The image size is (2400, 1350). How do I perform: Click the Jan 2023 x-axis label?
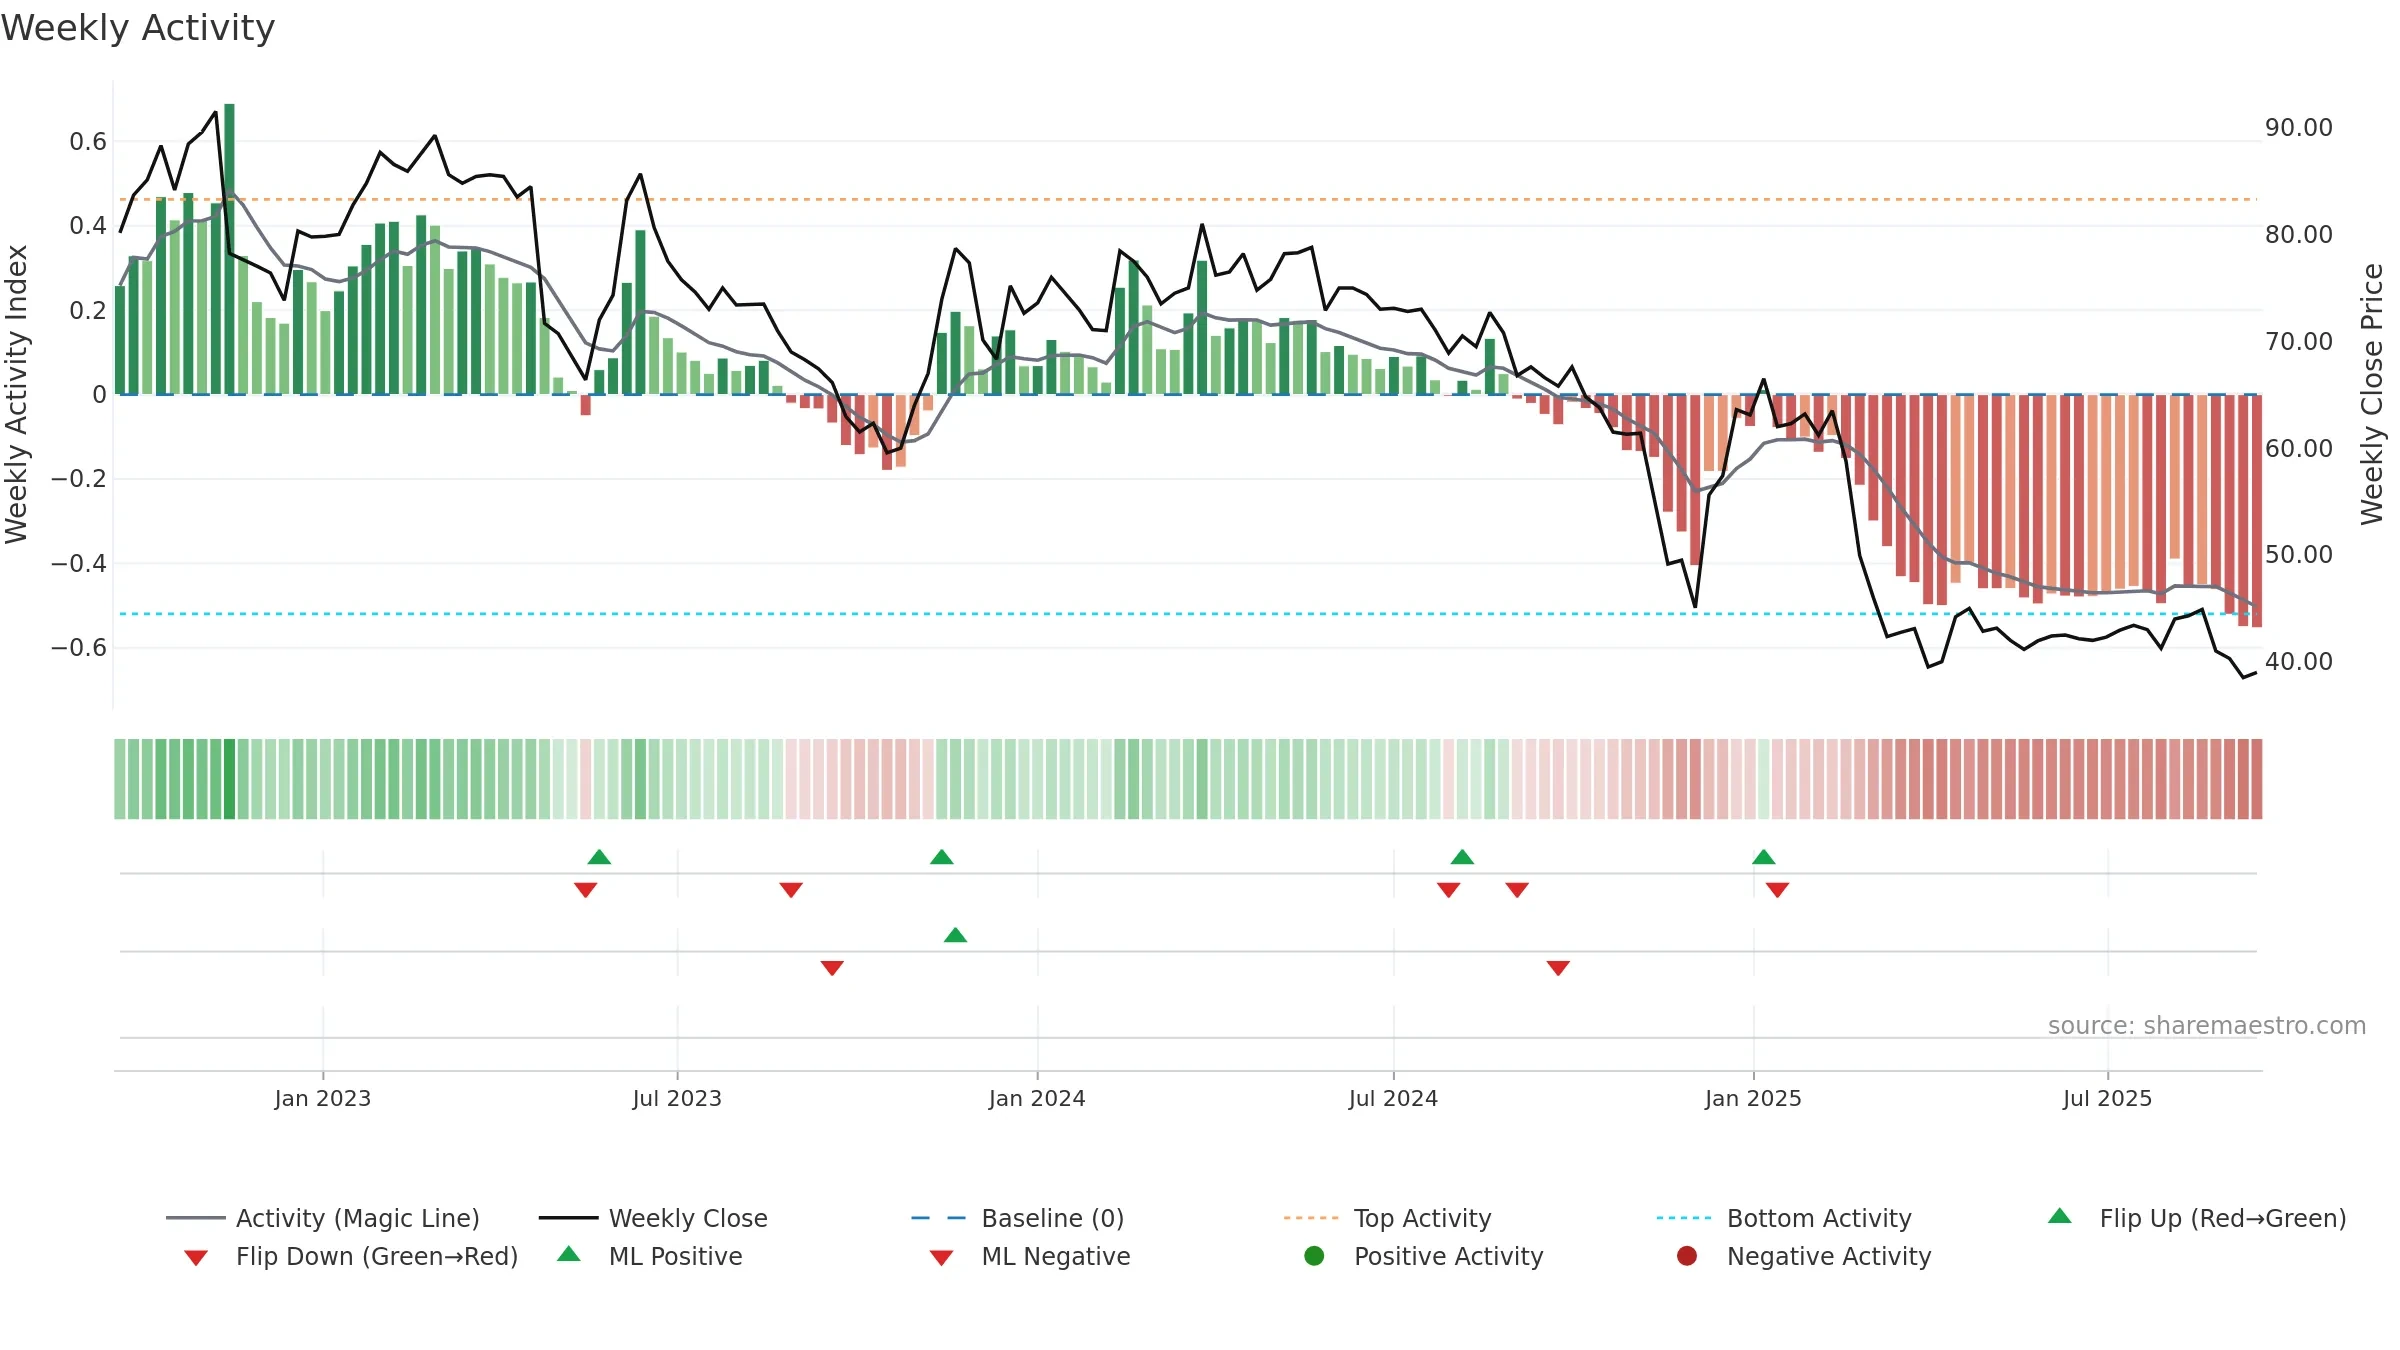[x=323, y=1099]
